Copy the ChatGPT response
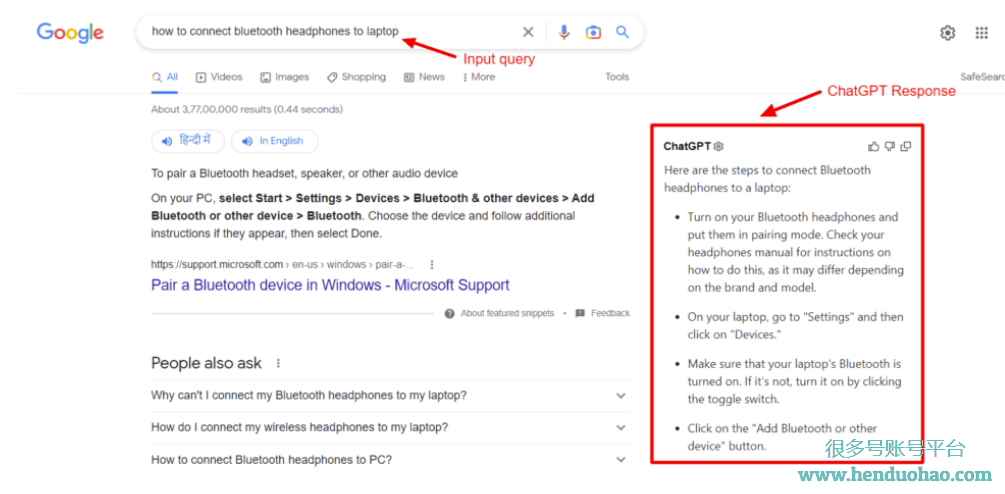The height and width of the screenshot is (494, 1005). tap(906, 147)
